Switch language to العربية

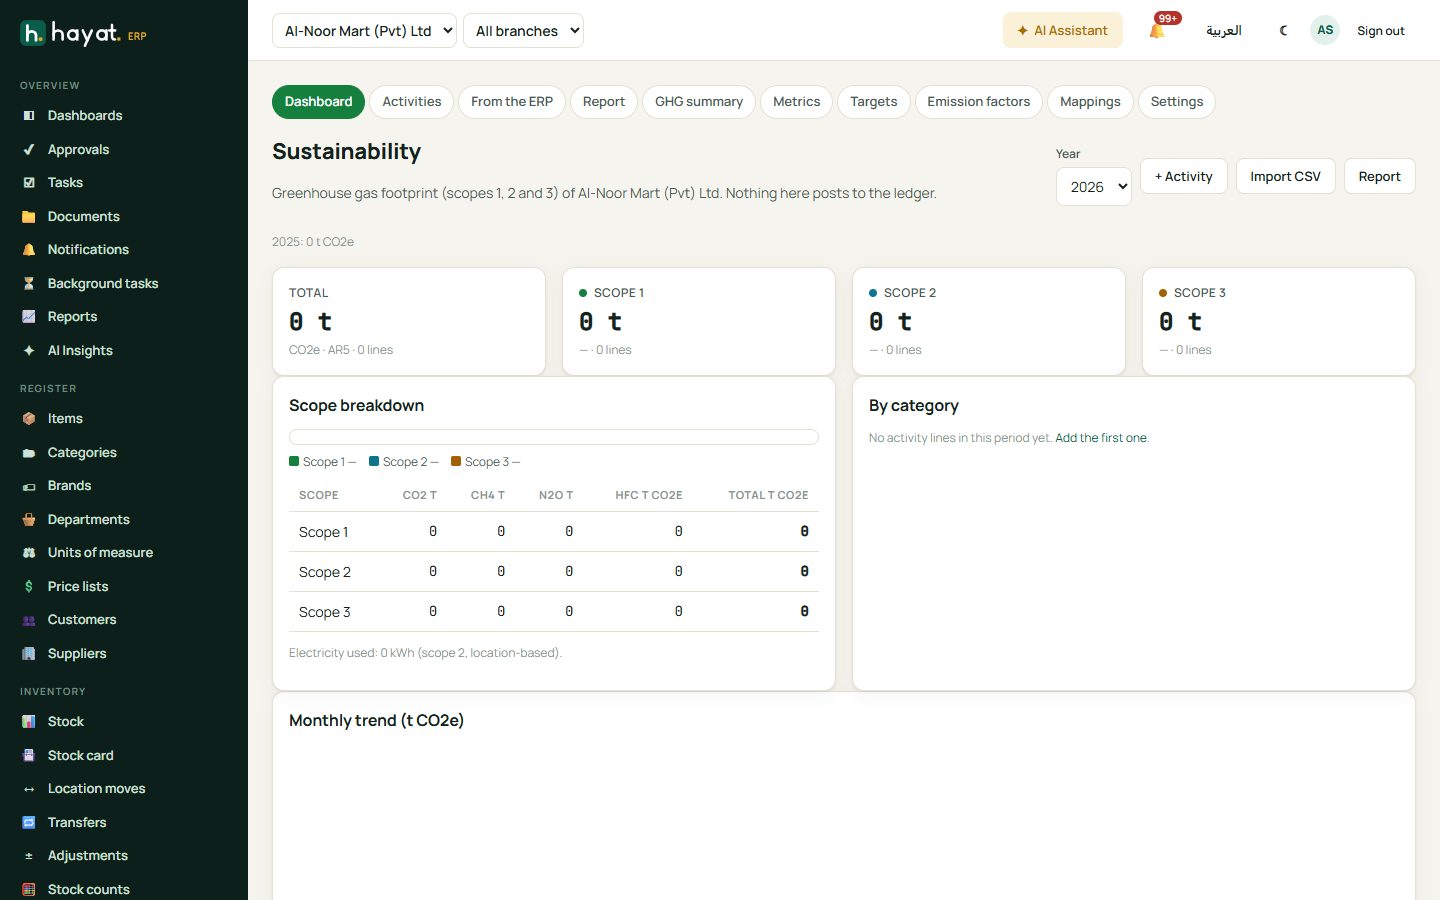point(1224,31)
